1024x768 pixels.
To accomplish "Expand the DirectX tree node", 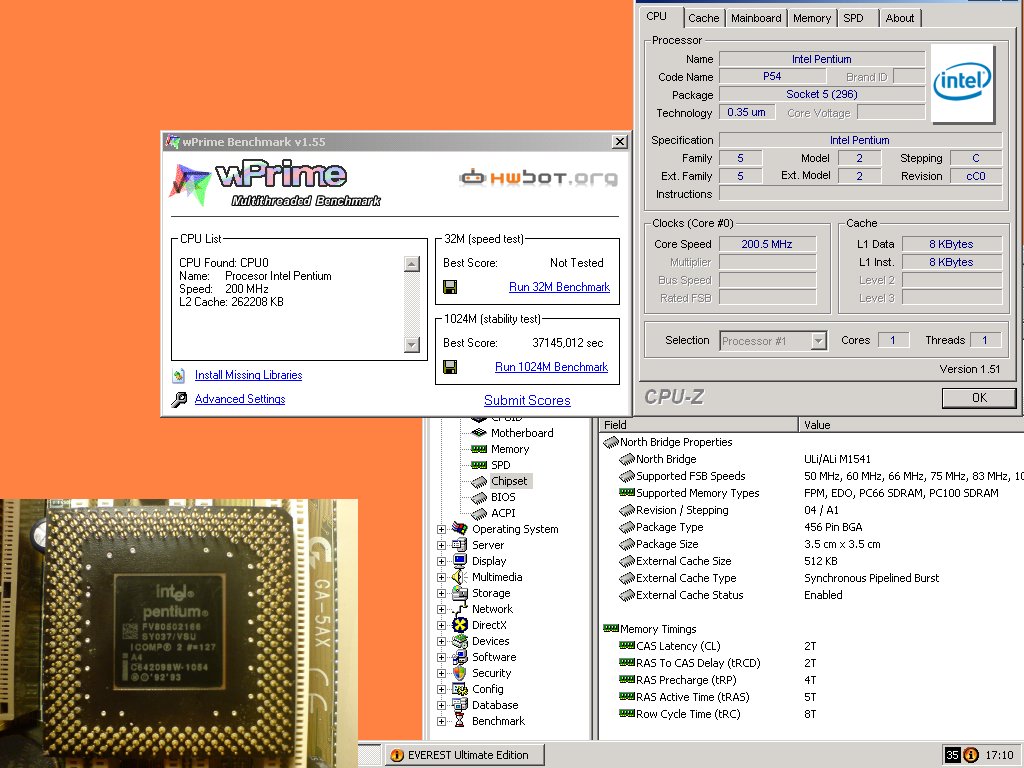I will (x=441, y=625).
